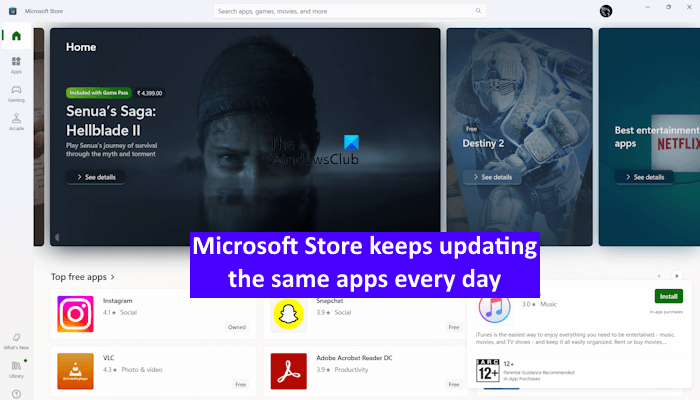Viewport: 700px width, 400px height.
Task: Open the iTunes music note icon
Action: (495, 308)
